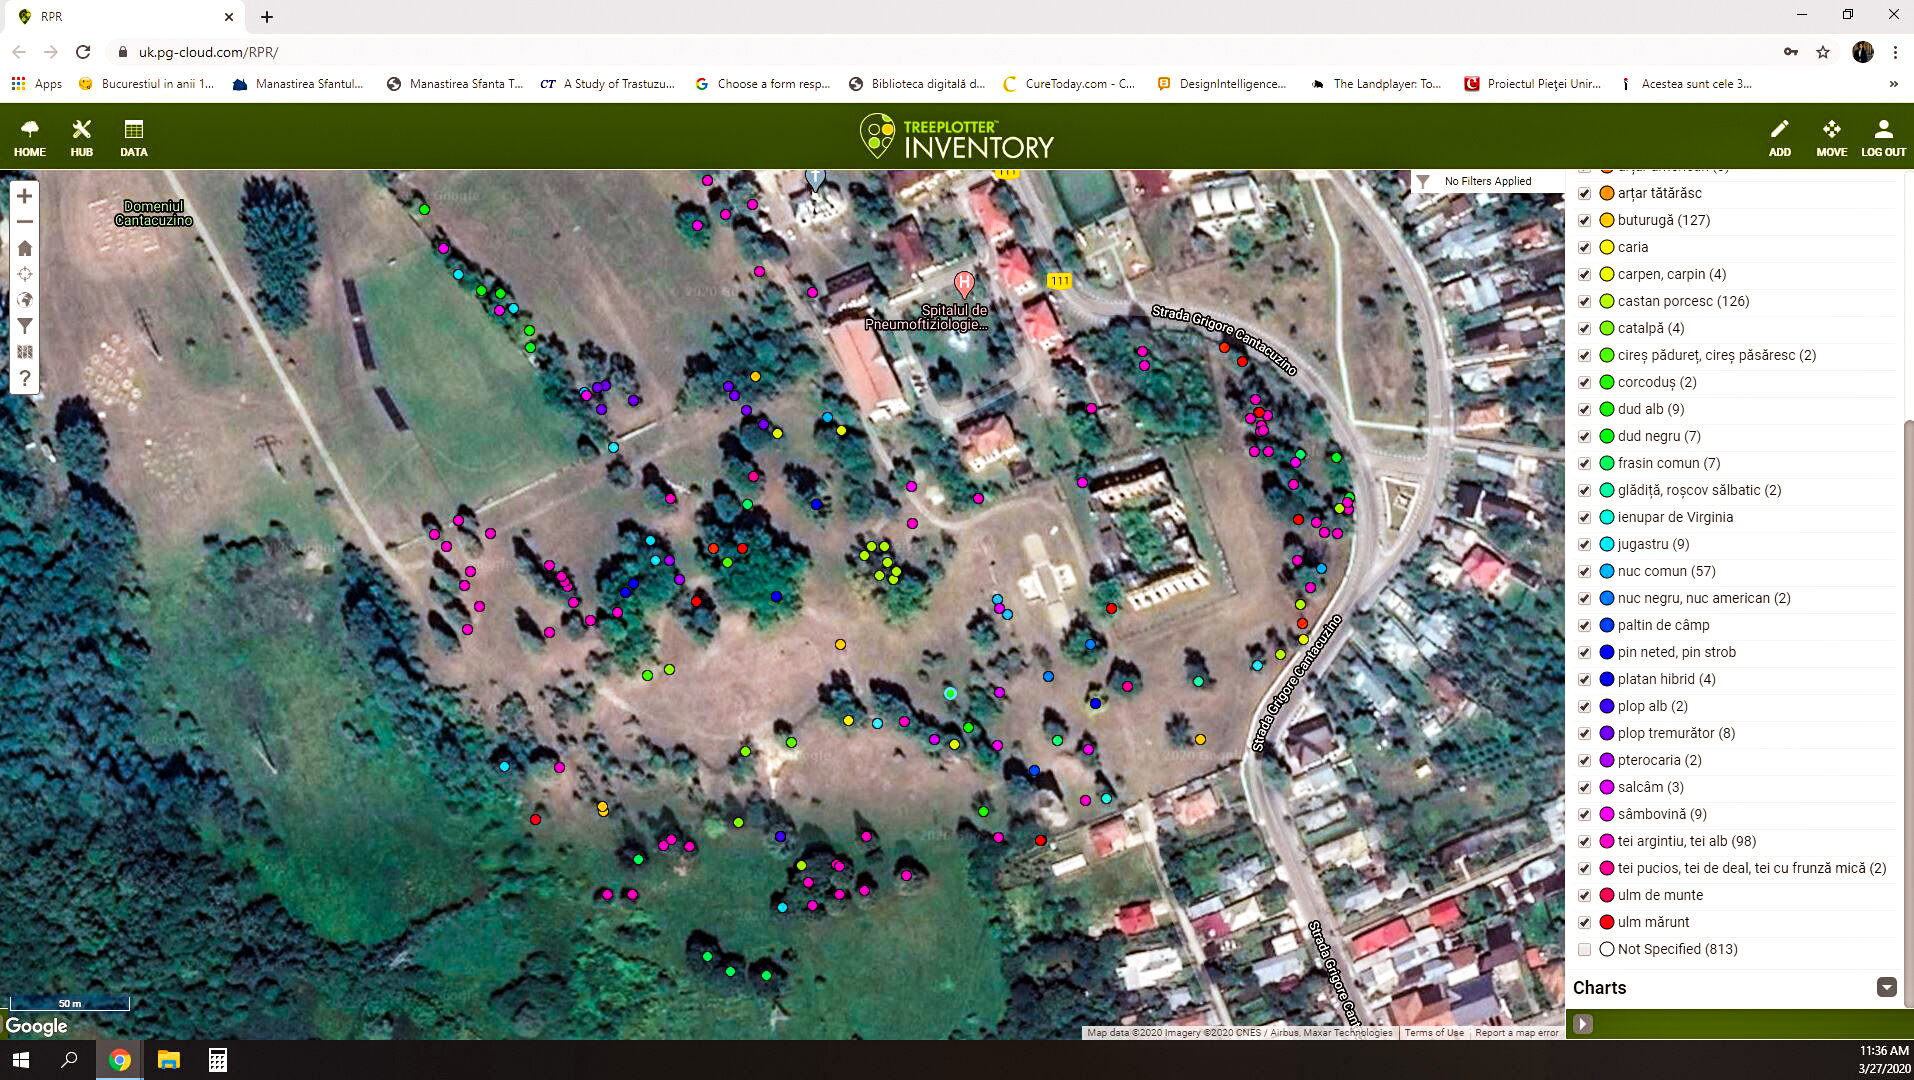The height and width of the screenshot is (1080, 1914).
Task: Enable the Not Specified (813) checkbox
Action: pos(1584,950)
